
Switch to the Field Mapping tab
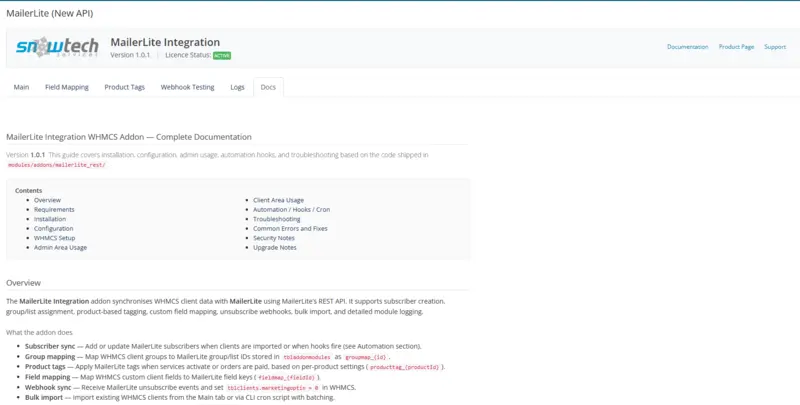pos(67,87)
